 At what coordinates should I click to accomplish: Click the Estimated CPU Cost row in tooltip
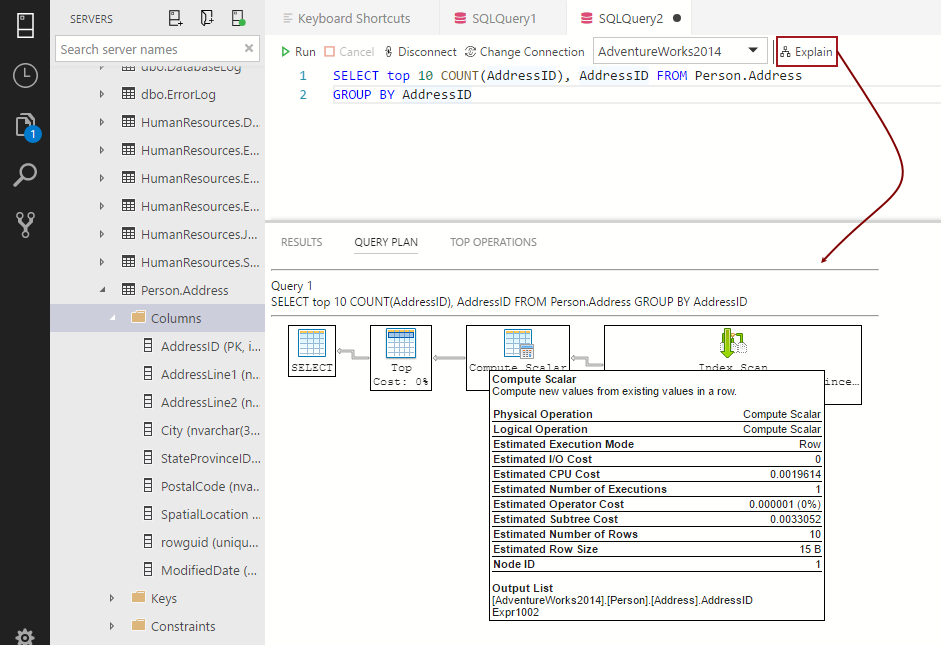pyautogui.click(x=657, y=474)
